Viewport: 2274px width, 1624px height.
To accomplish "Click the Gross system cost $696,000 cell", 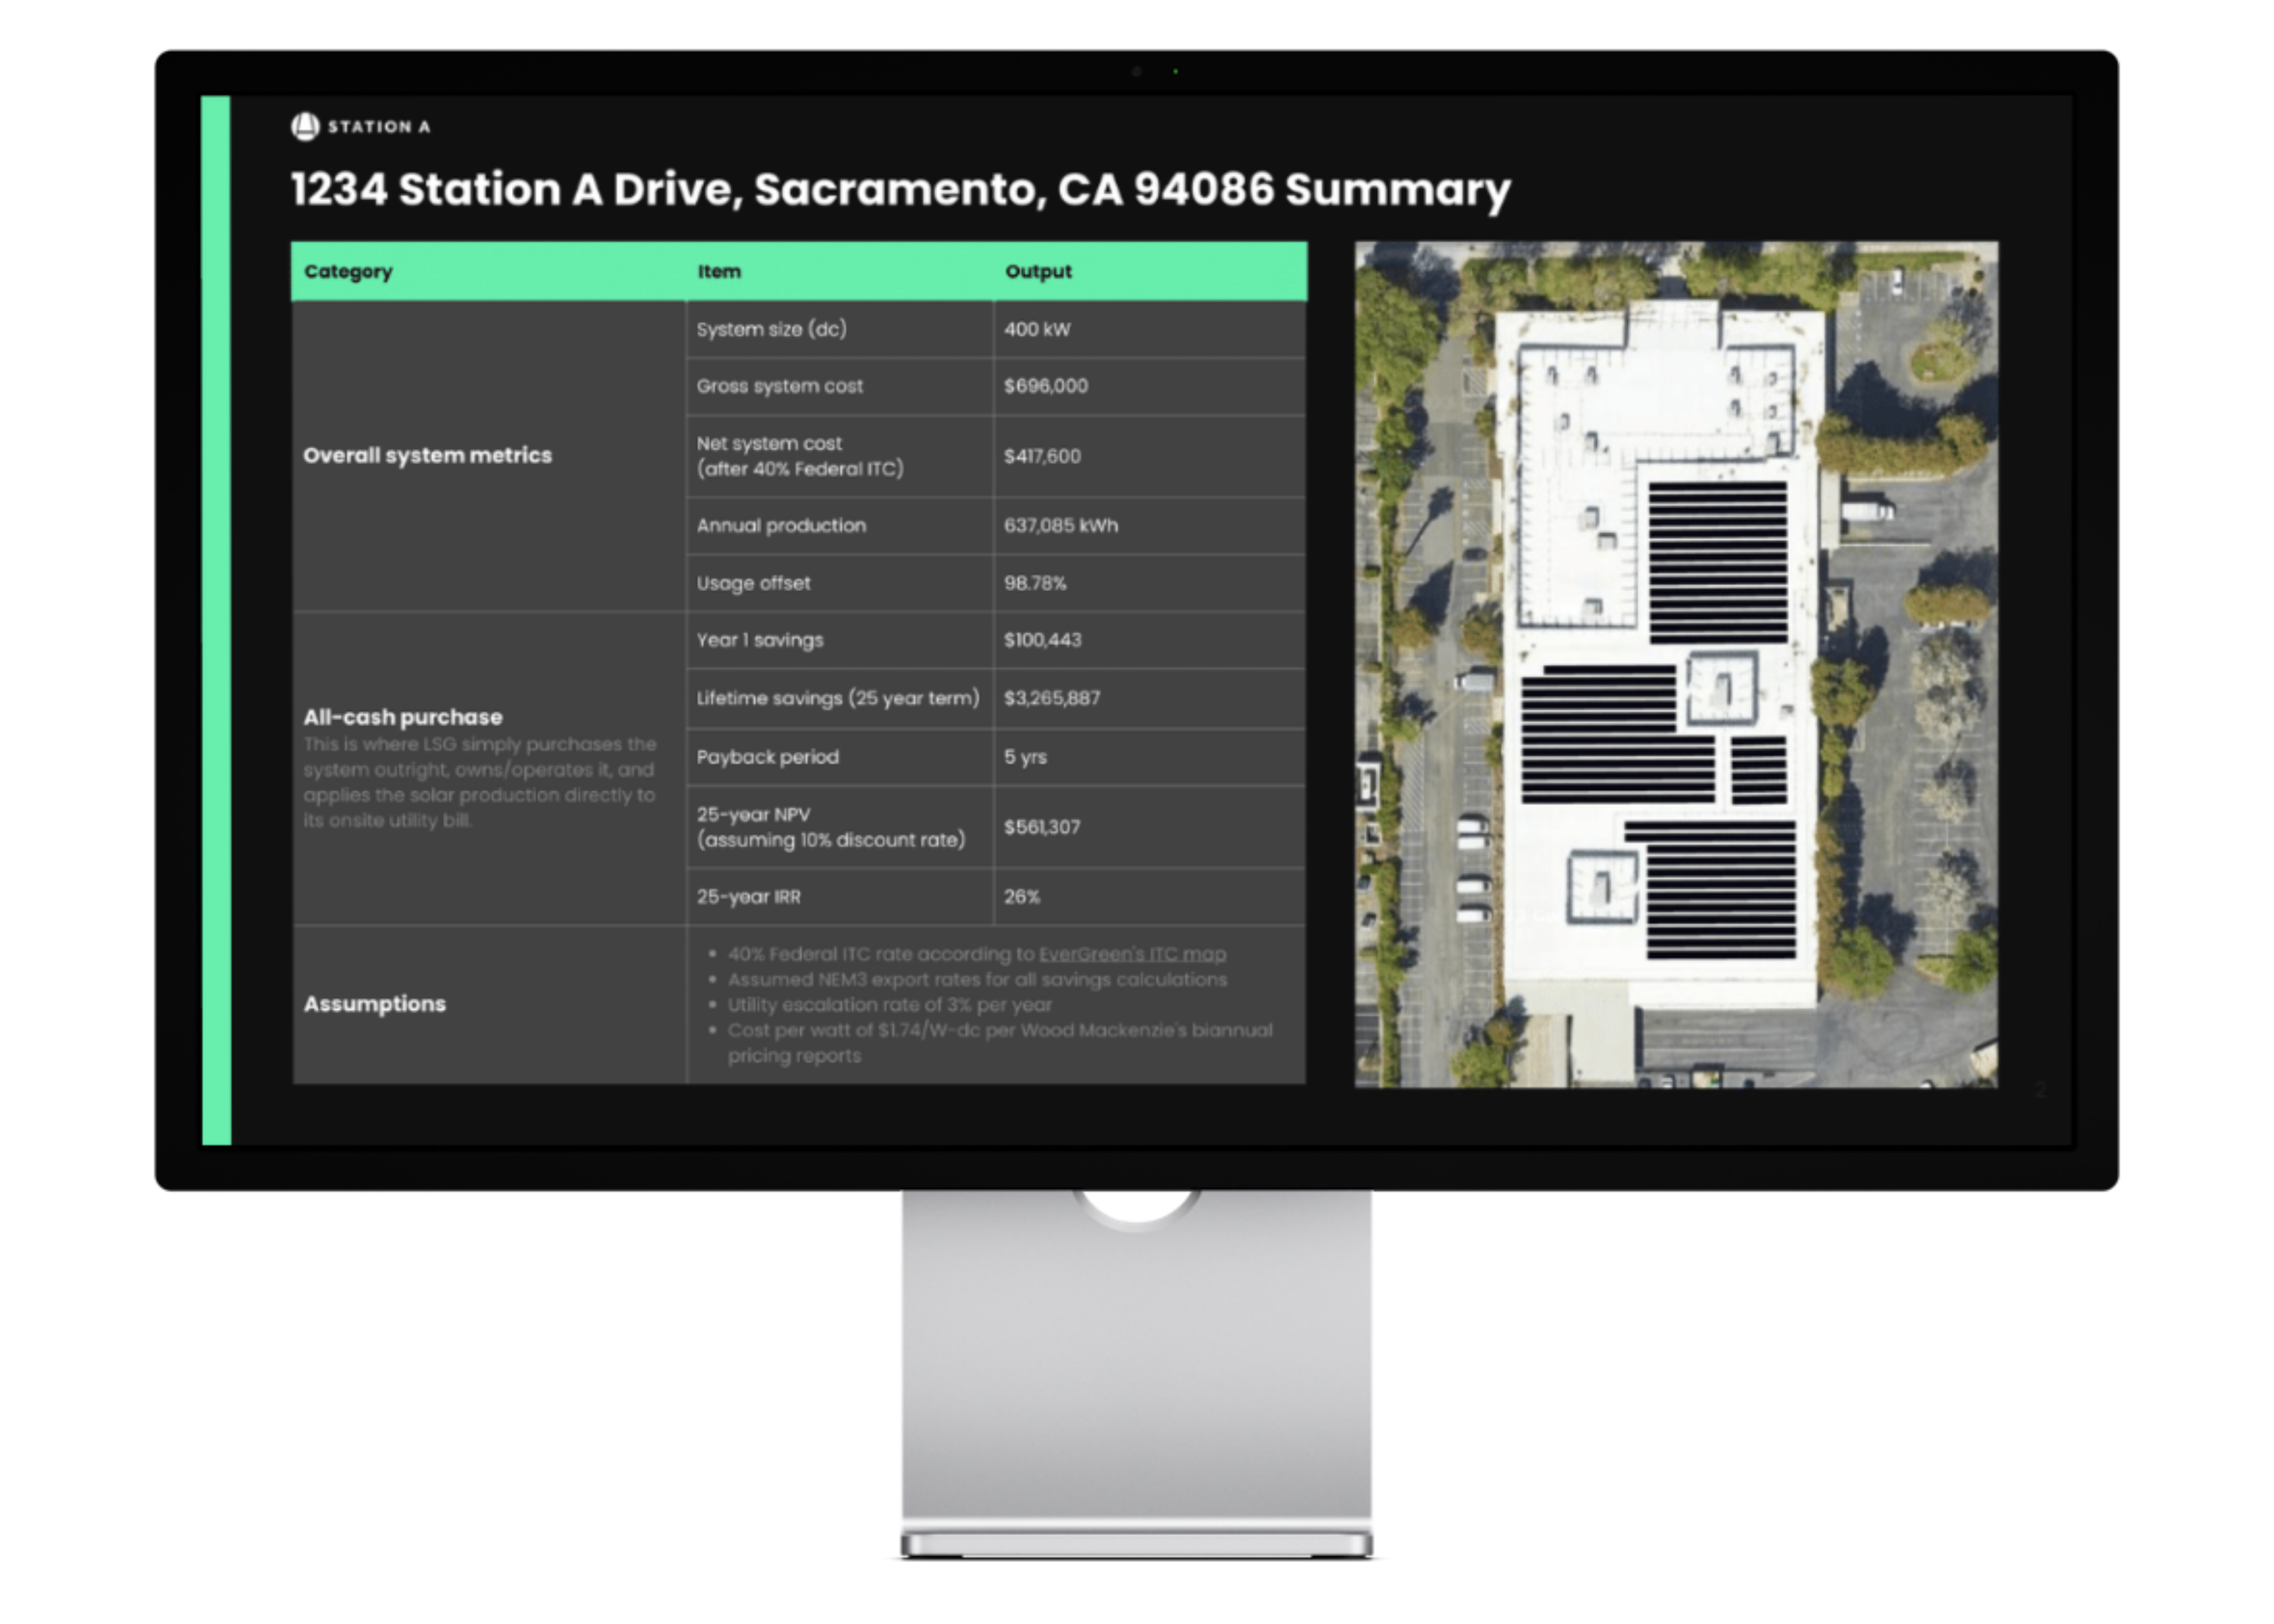I will coord(1045,386).
